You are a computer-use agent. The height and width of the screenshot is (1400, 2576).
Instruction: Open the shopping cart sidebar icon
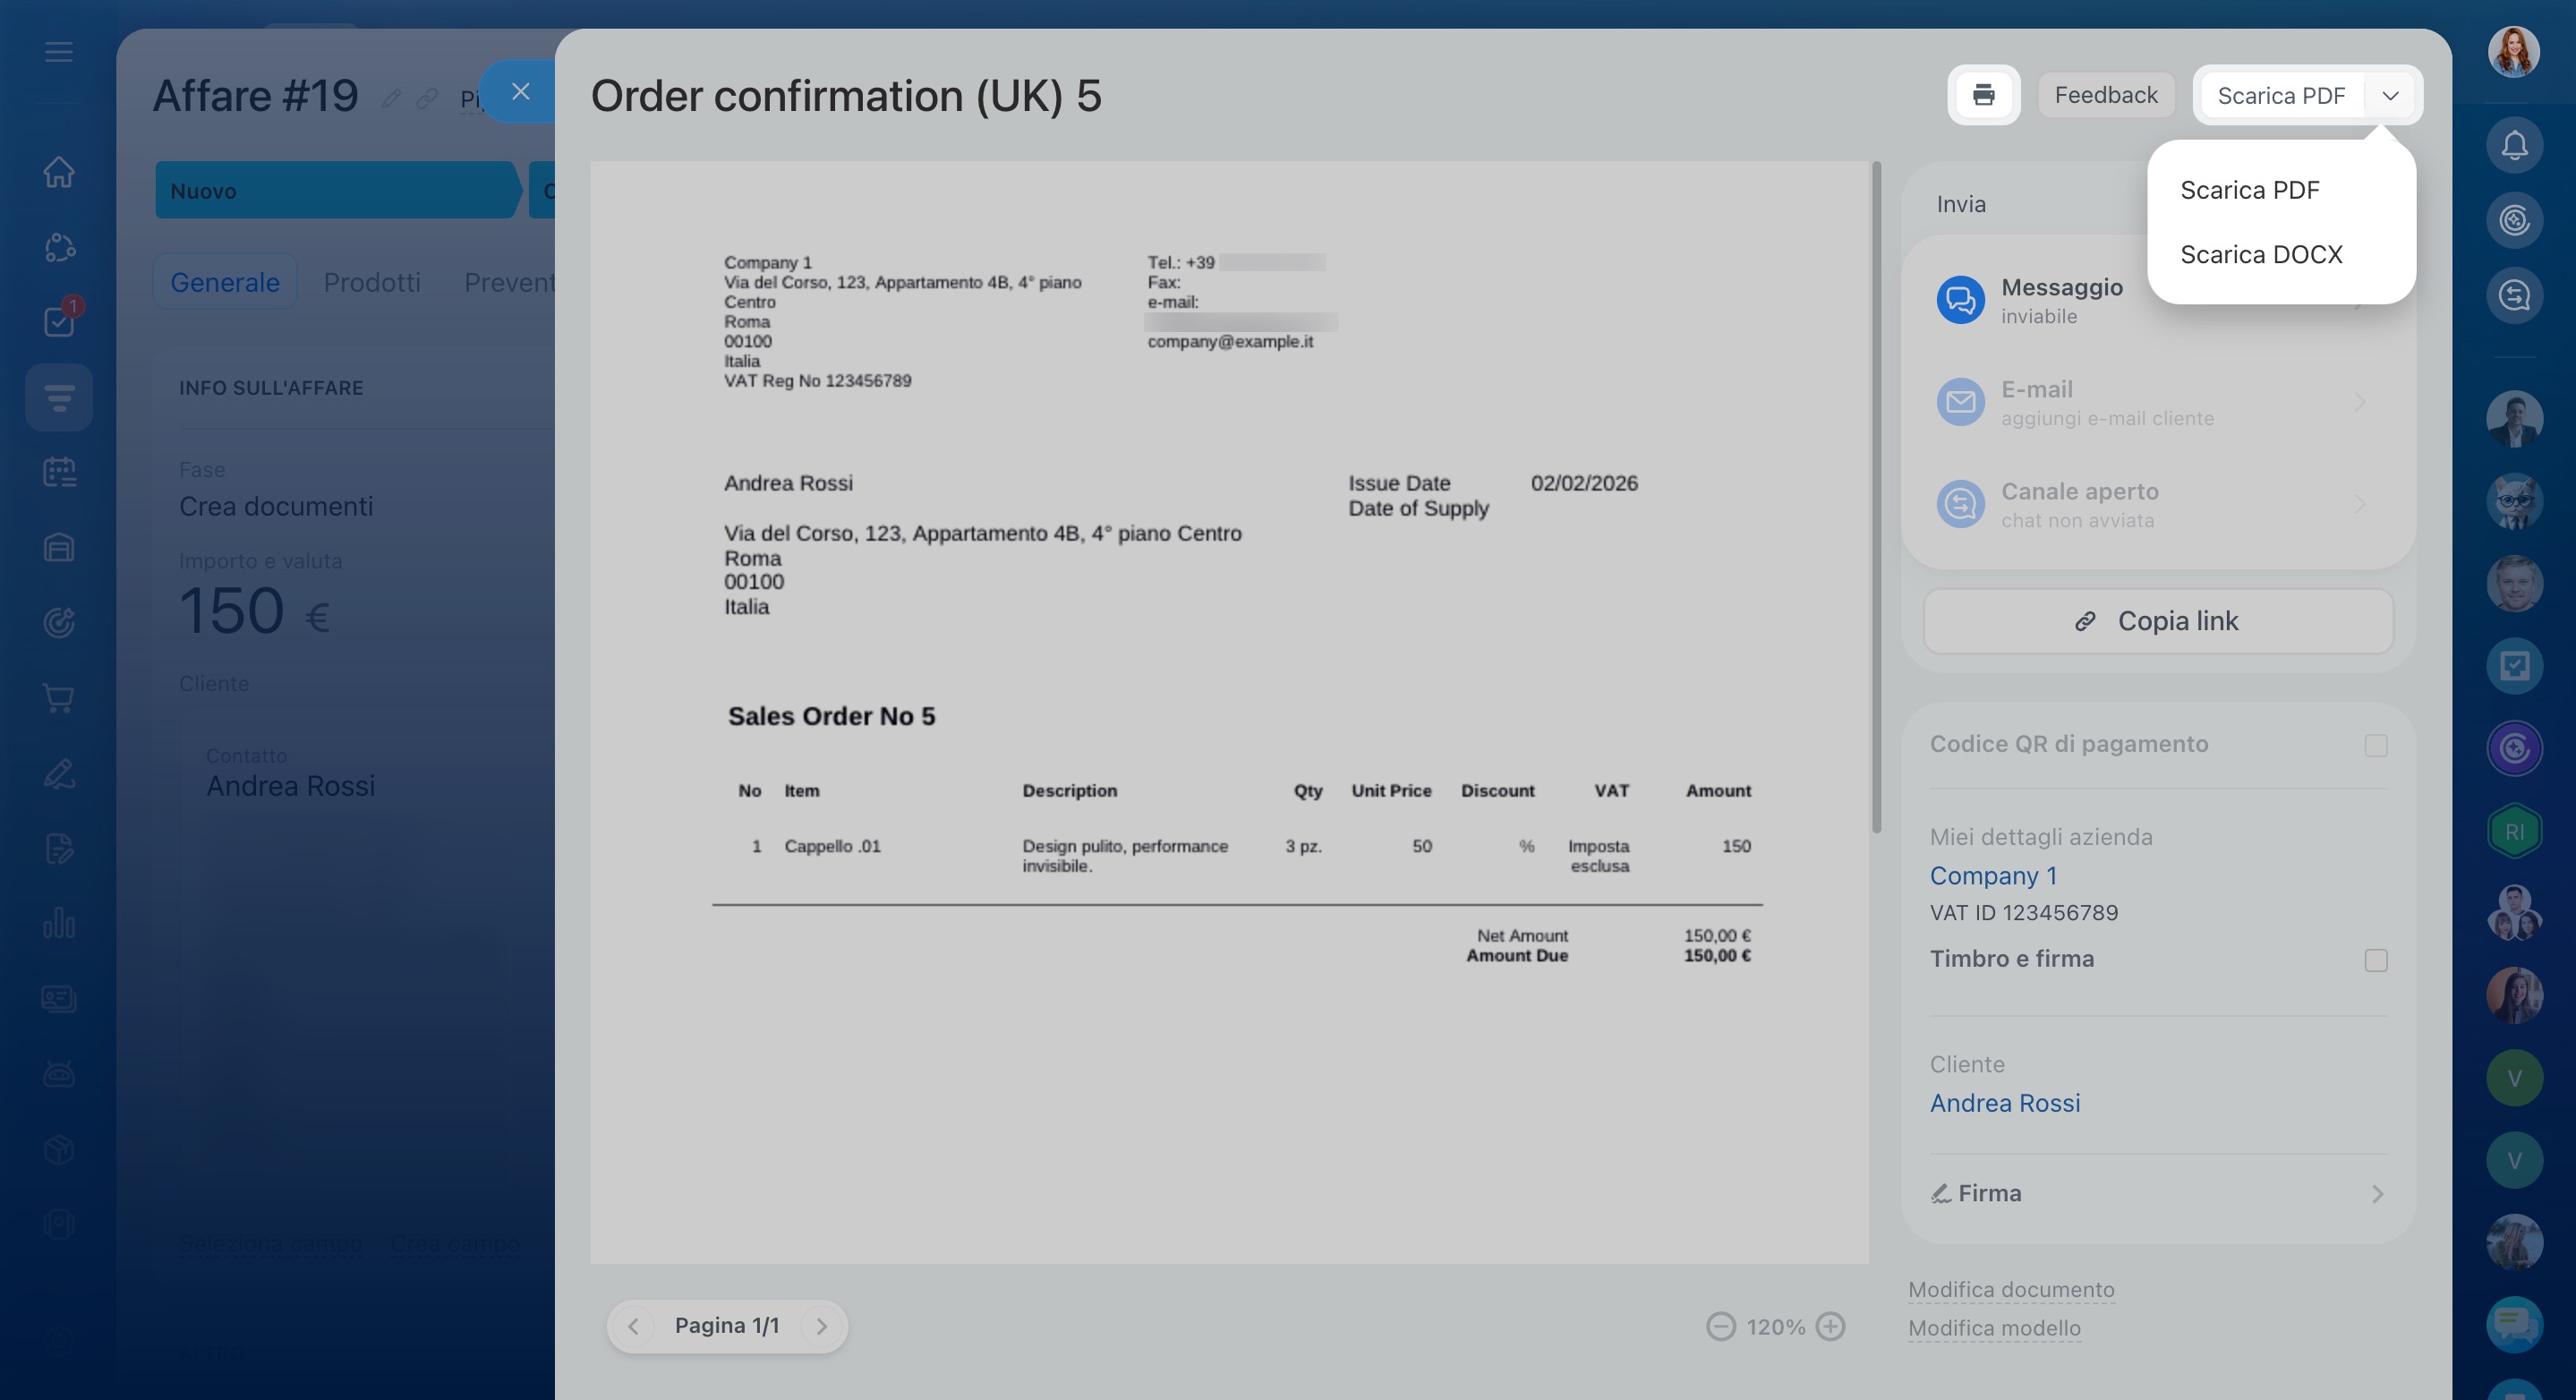(59, 698)
